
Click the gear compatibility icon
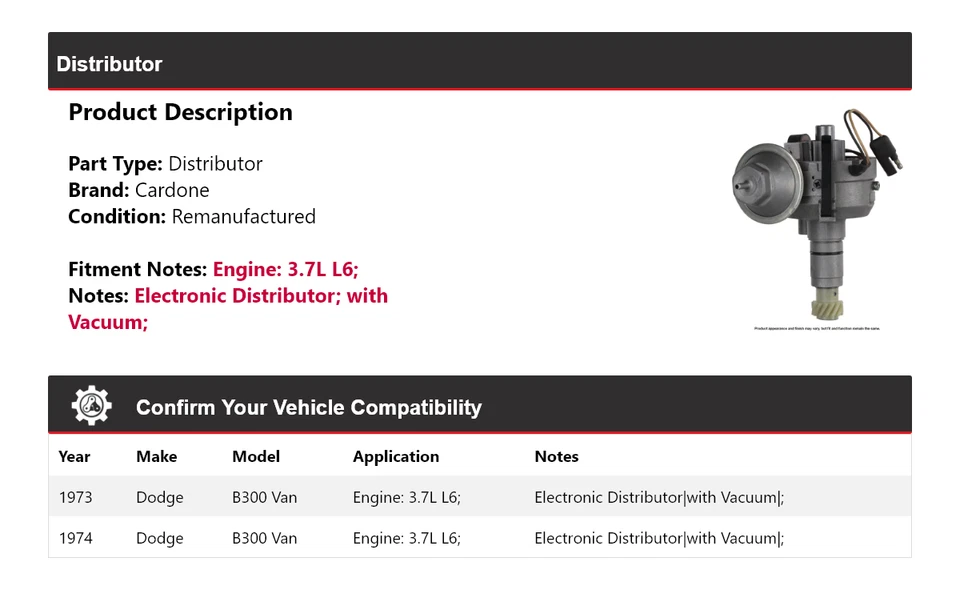click(91, 406)
